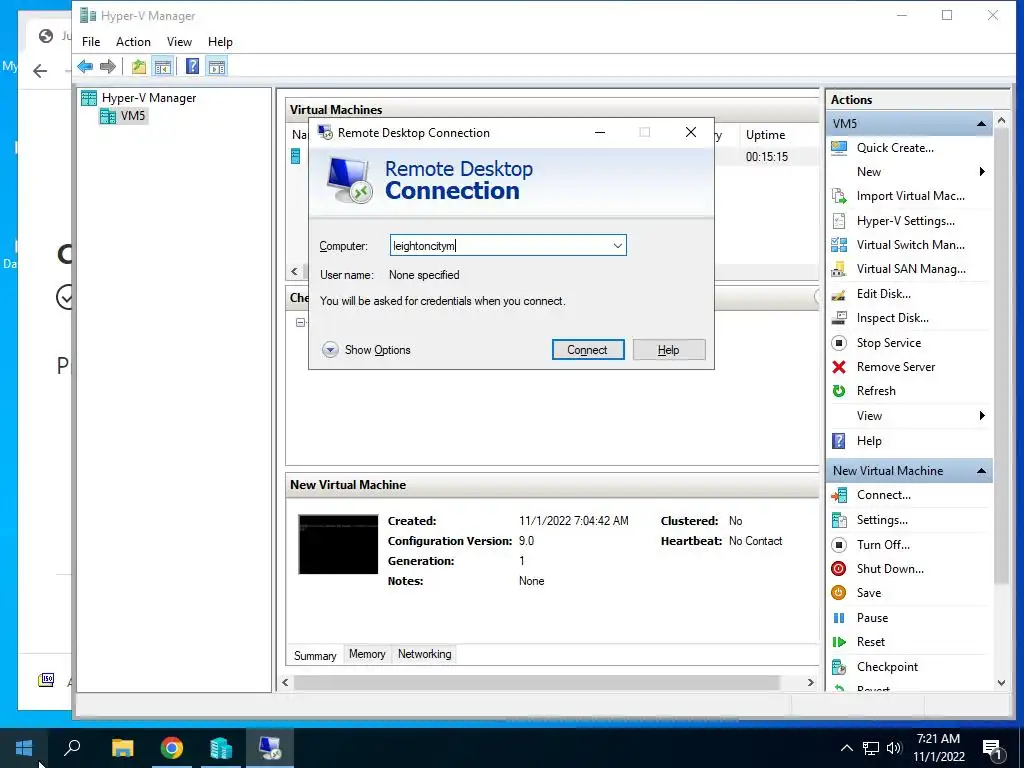Screen dimensions: 1024x768
Task: Open the Help menu
Action: pyautogui.click(x=220, y=42)
